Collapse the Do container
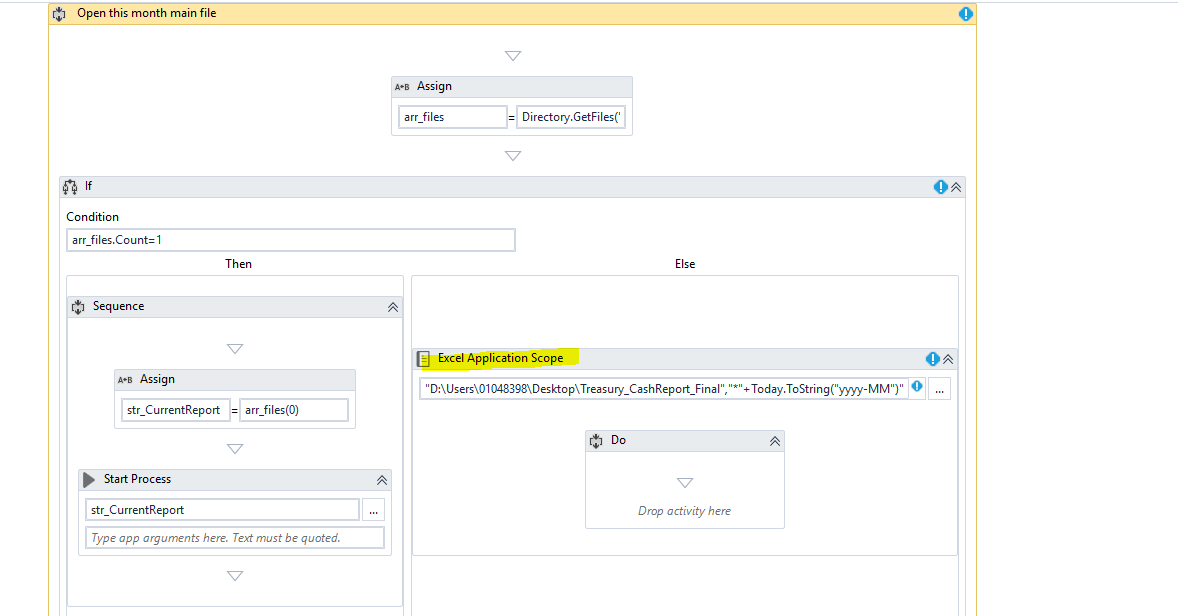1178x616 pixels. click(x=774, y=440)
